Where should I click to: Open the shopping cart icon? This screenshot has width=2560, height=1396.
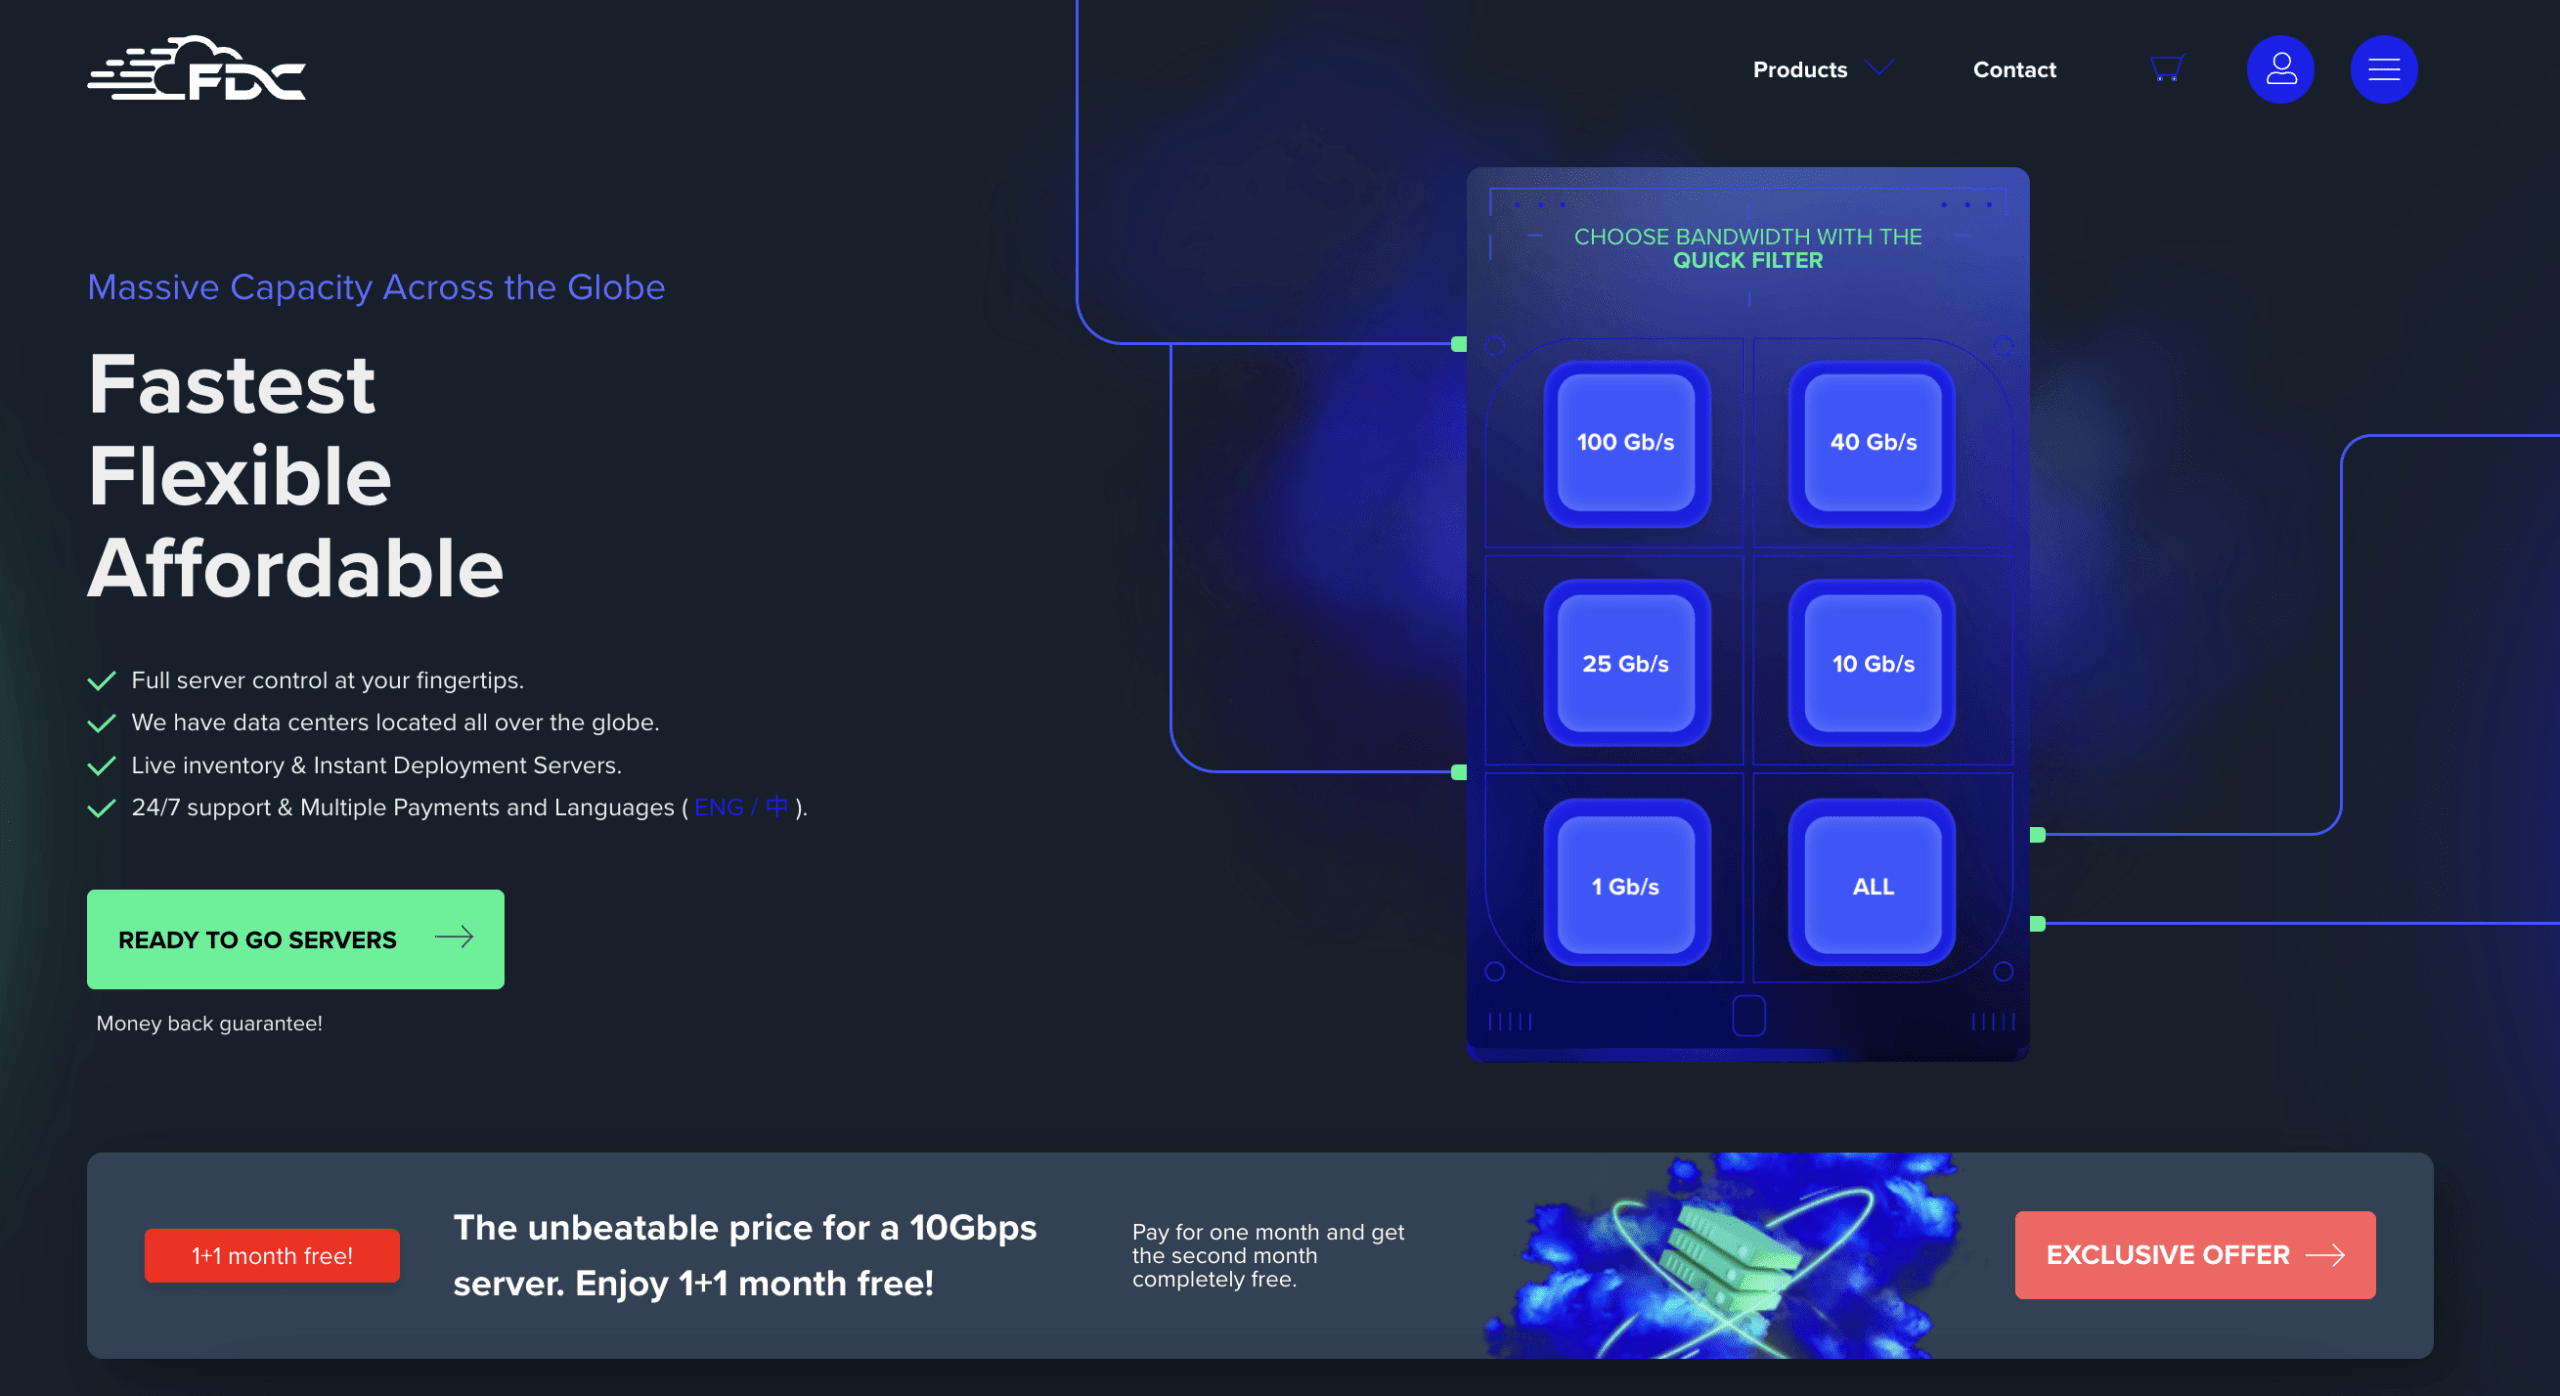pyautogui.click(x=2166, y=69)
